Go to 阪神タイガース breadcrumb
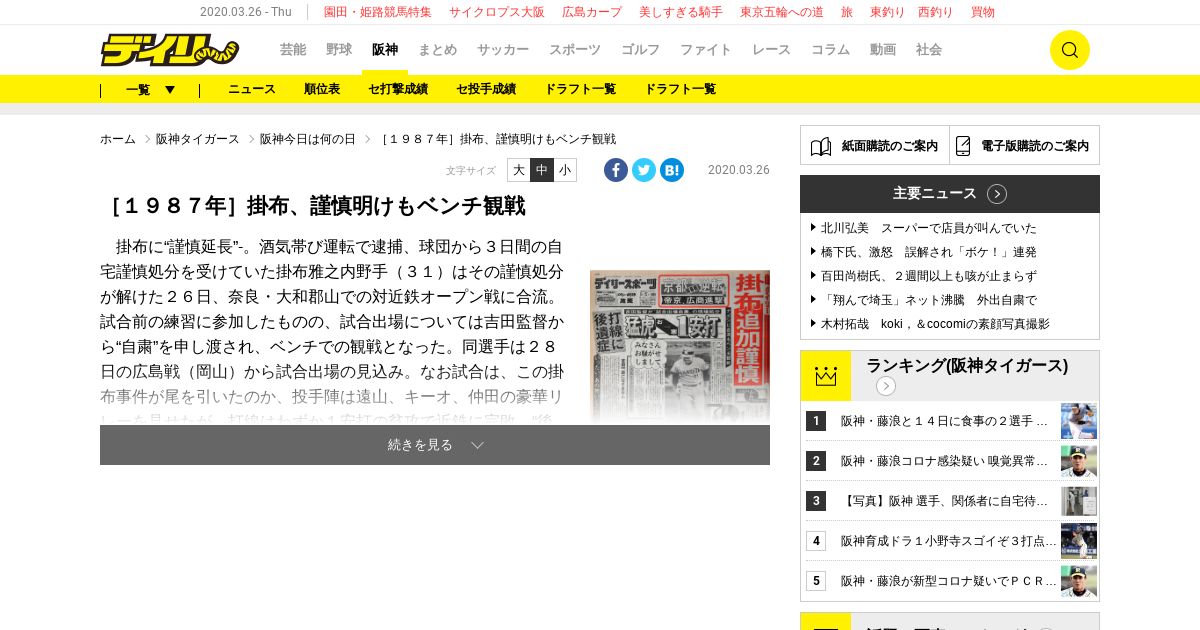The height and width of the screenshot is (630, 1200). click(x=198, y=139)
